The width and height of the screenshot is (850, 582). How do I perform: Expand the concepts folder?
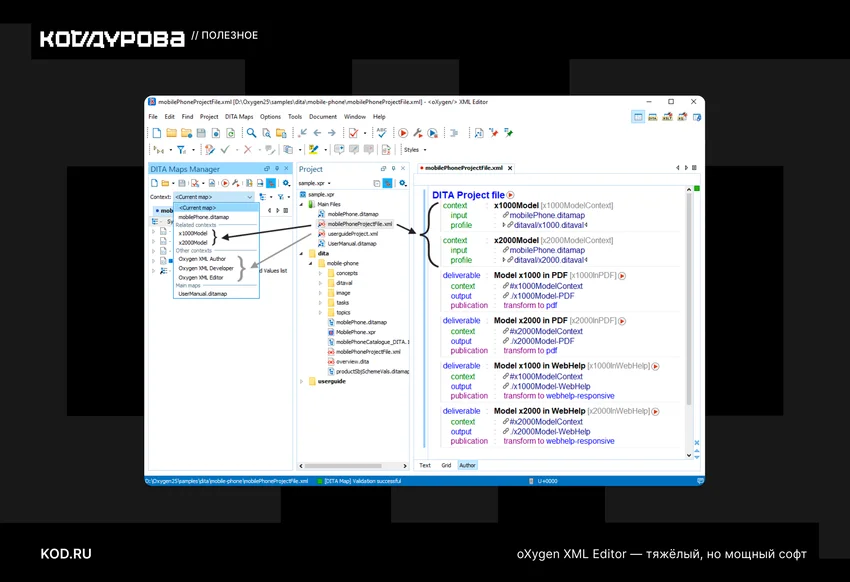point(320,273)
